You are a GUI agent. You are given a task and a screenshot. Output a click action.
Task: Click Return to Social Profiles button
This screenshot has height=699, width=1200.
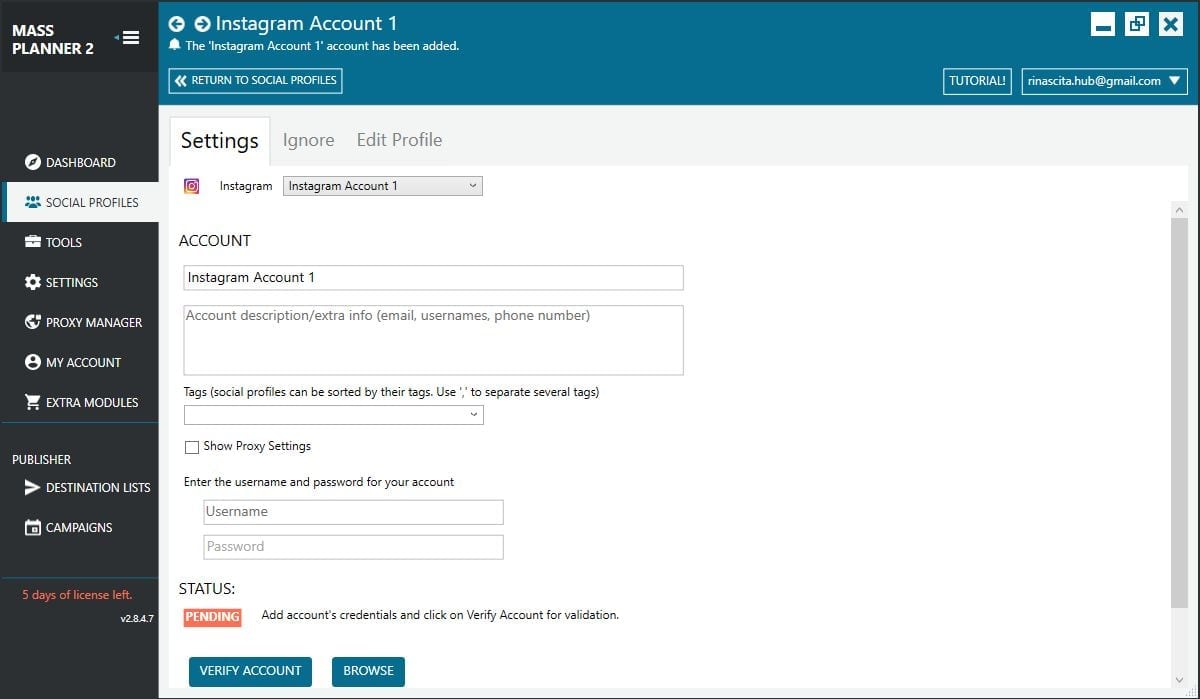point(255,81)
